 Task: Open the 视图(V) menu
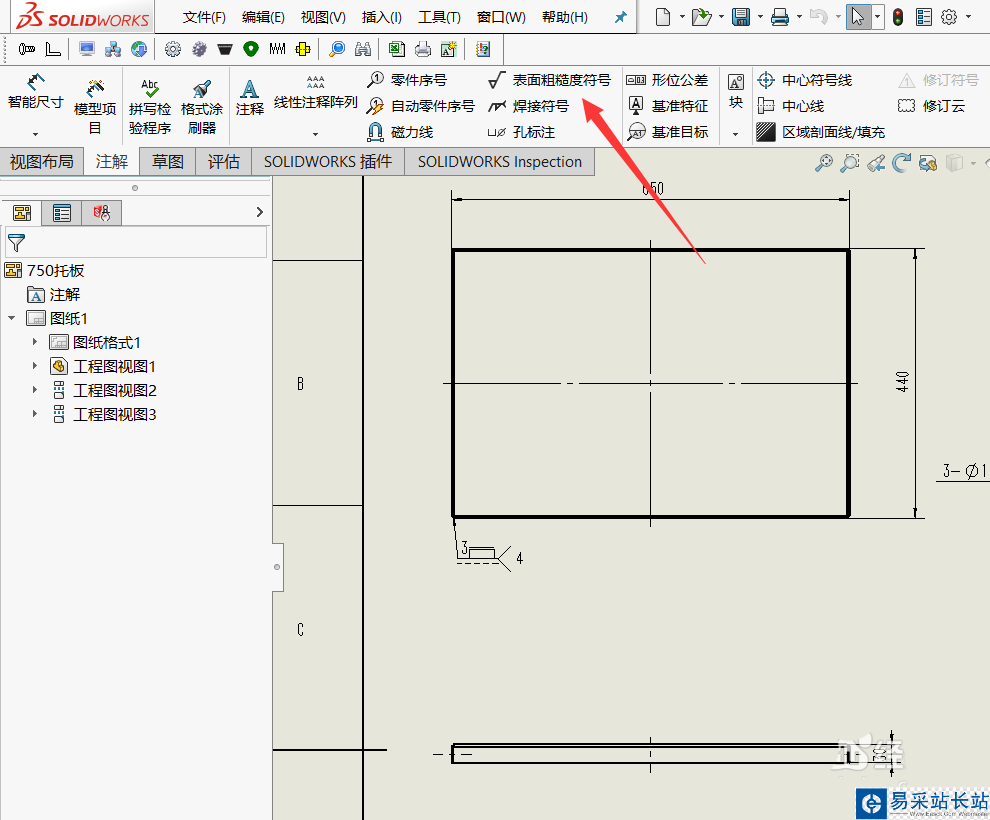point(323,17)
